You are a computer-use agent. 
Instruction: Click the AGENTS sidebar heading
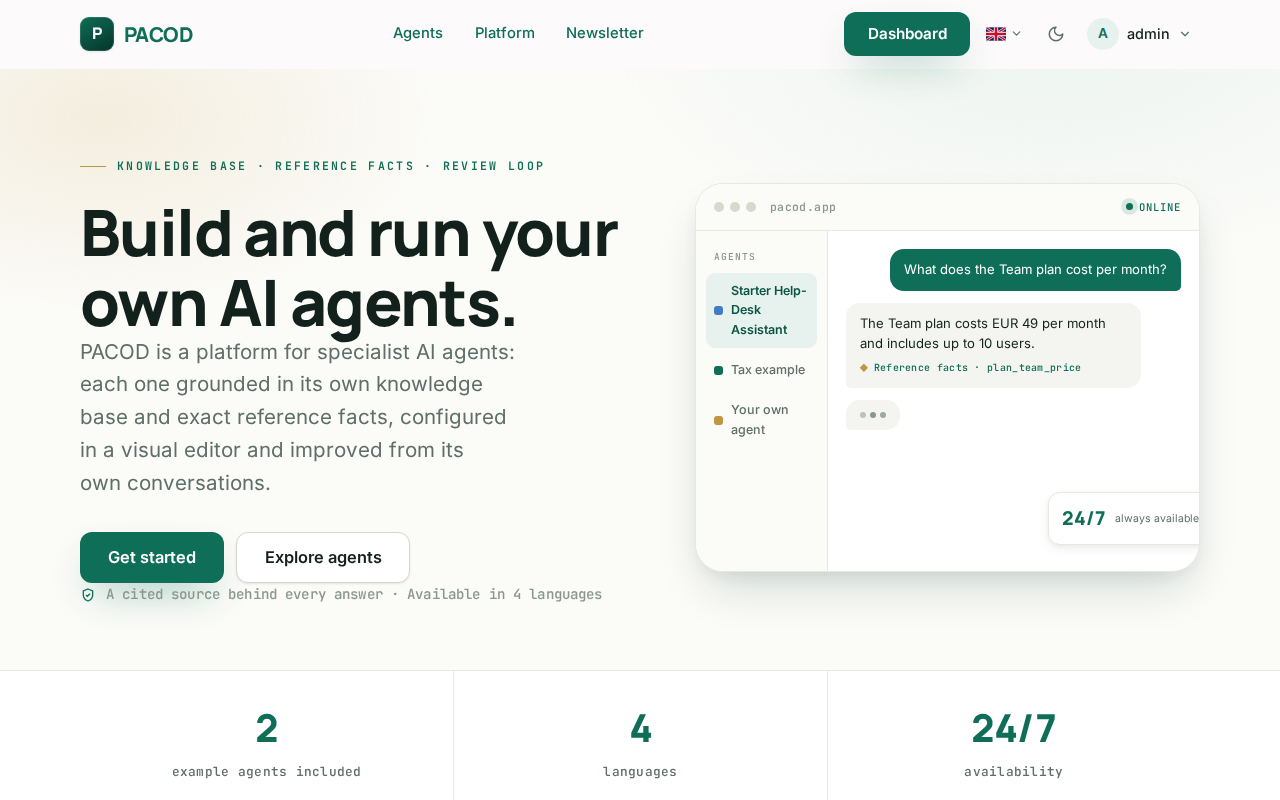pyautogui.click(x=735, y=257)
